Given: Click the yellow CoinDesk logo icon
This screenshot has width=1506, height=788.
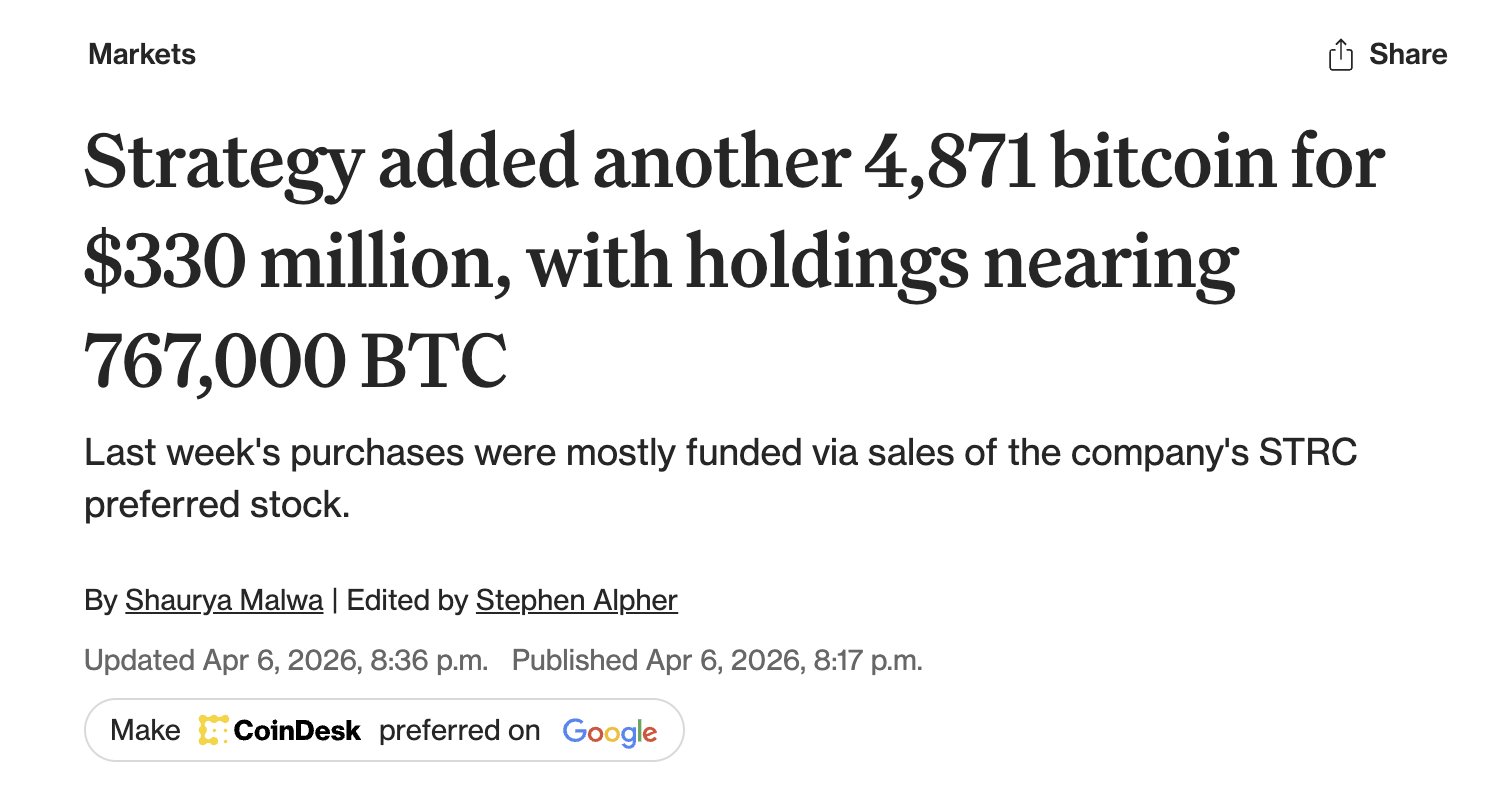Looking at the screenshot, I should 213,731.
